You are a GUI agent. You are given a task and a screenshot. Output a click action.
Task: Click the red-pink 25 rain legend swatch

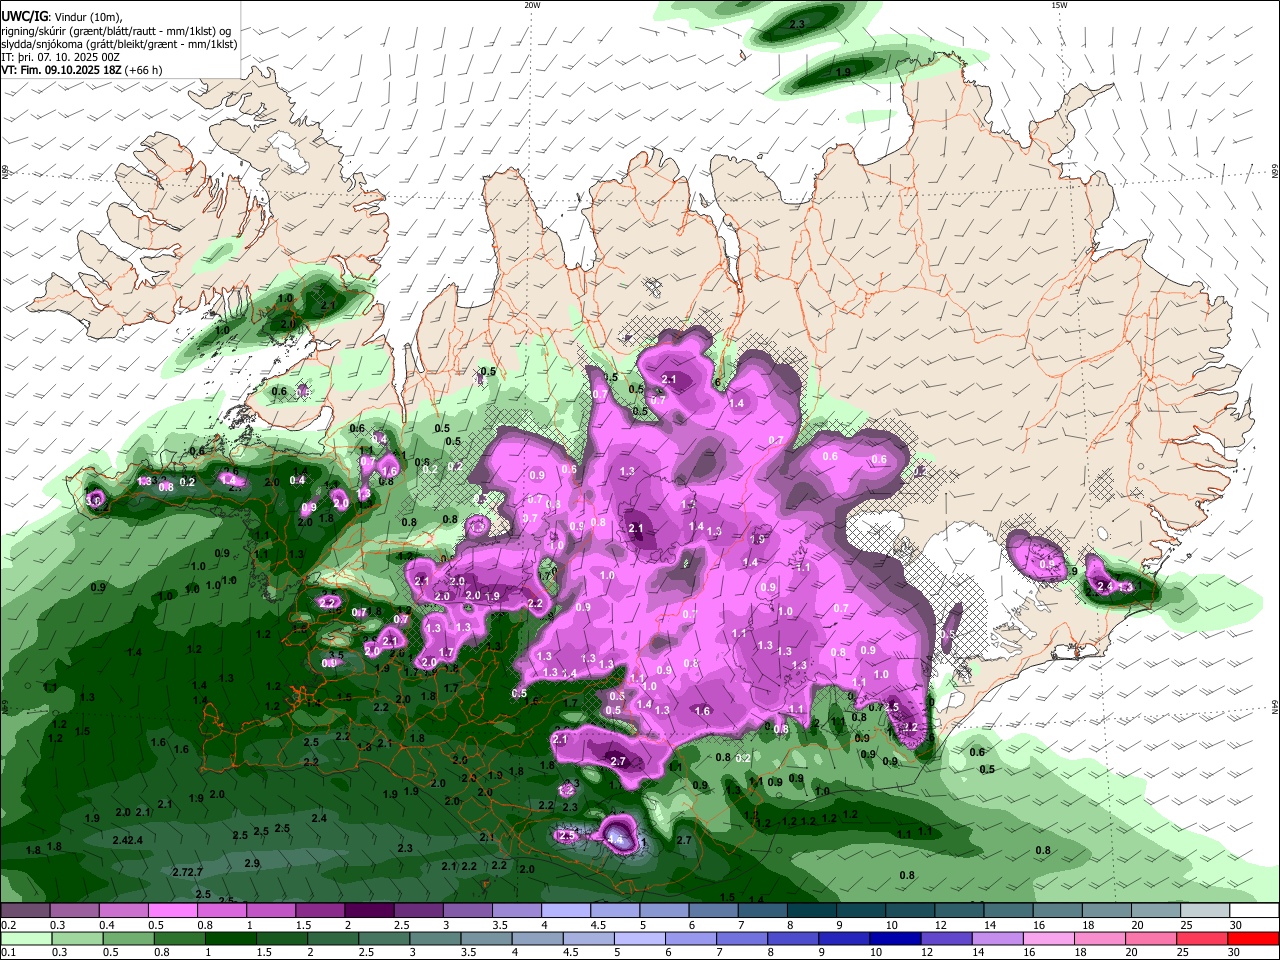click(x=1202, y=938)
